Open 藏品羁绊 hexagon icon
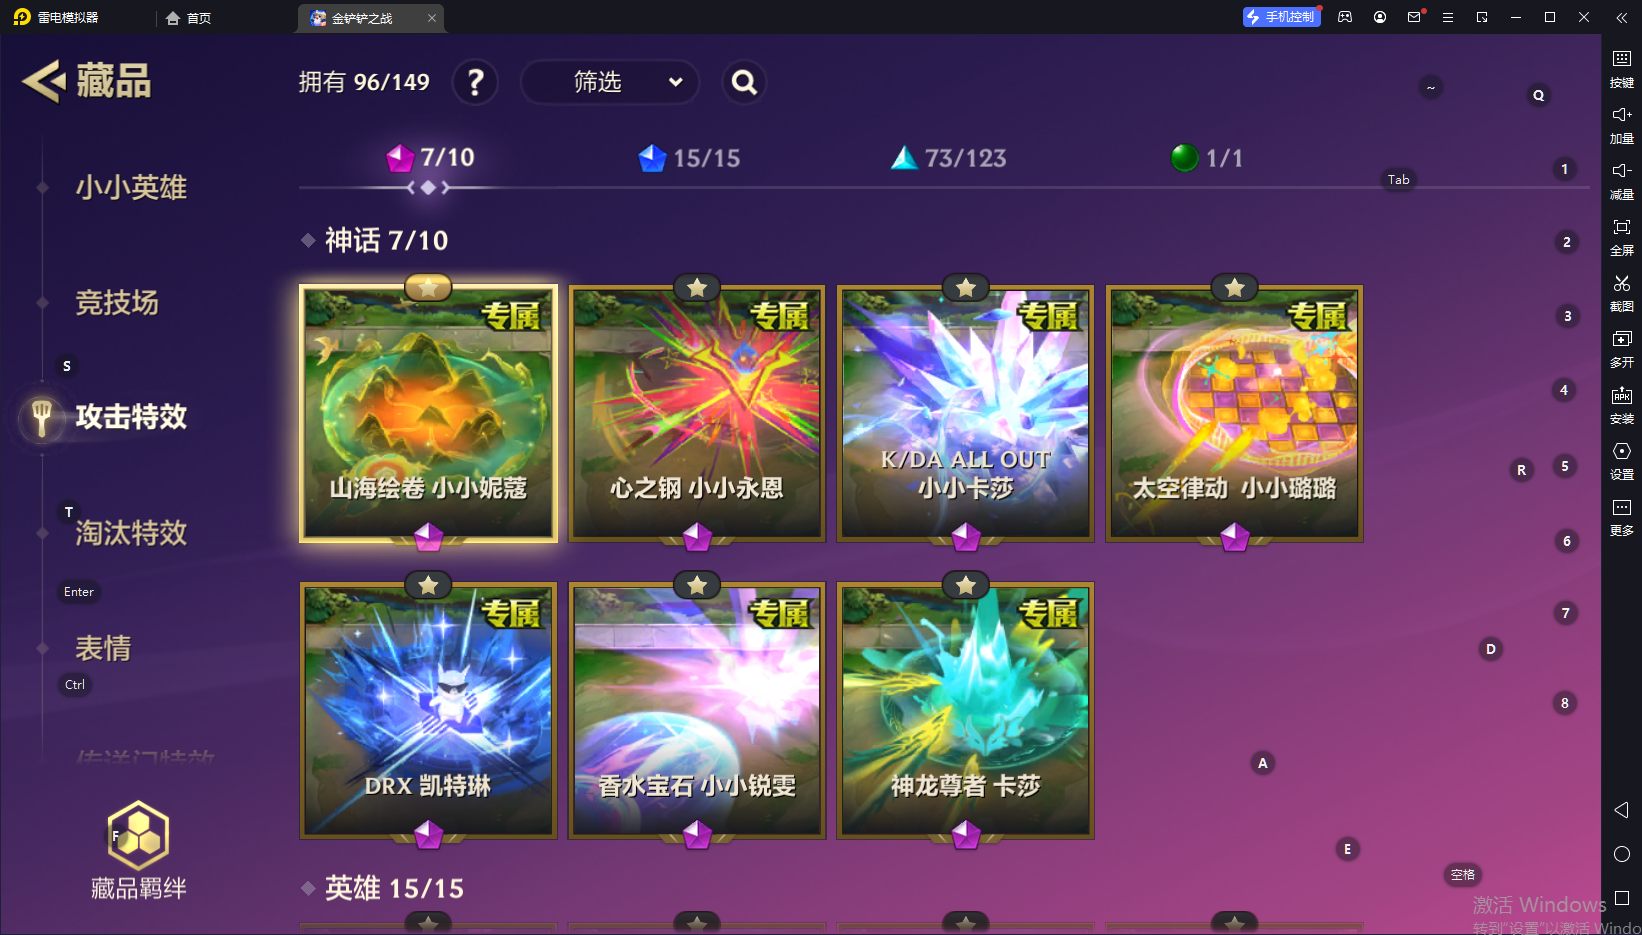 point(138,835)
